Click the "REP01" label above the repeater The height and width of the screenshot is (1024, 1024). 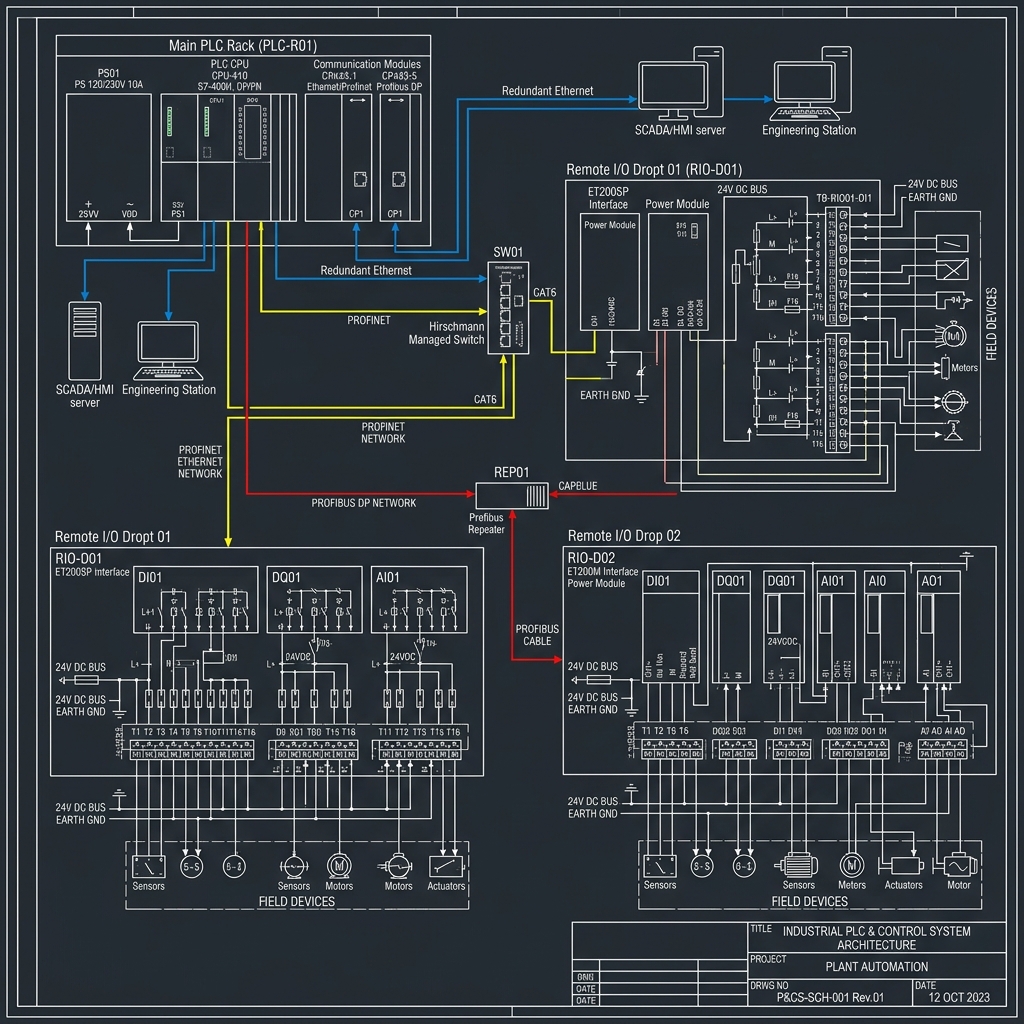(x=511, y=472)
